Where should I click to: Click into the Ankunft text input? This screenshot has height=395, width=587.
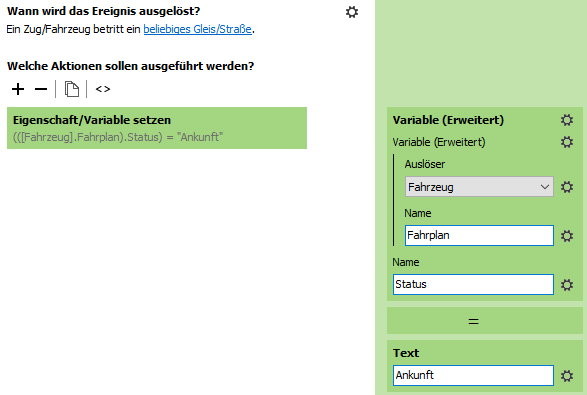pos(473,375)
